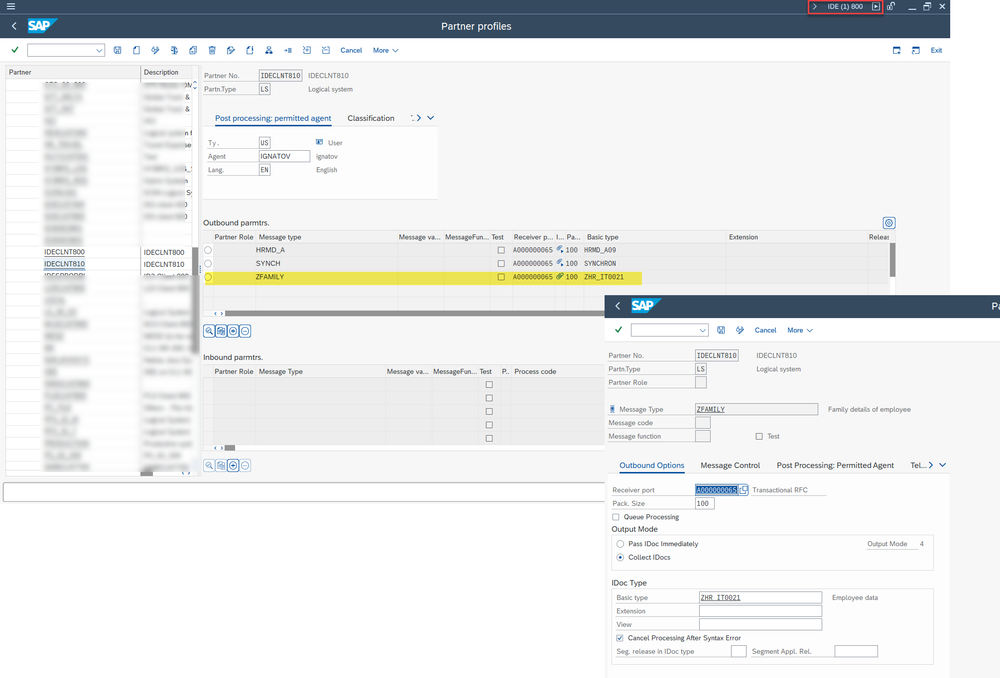Click the Save icon in the toolbar
This screenshot has height=678, width=1000.
click(117, 50)
